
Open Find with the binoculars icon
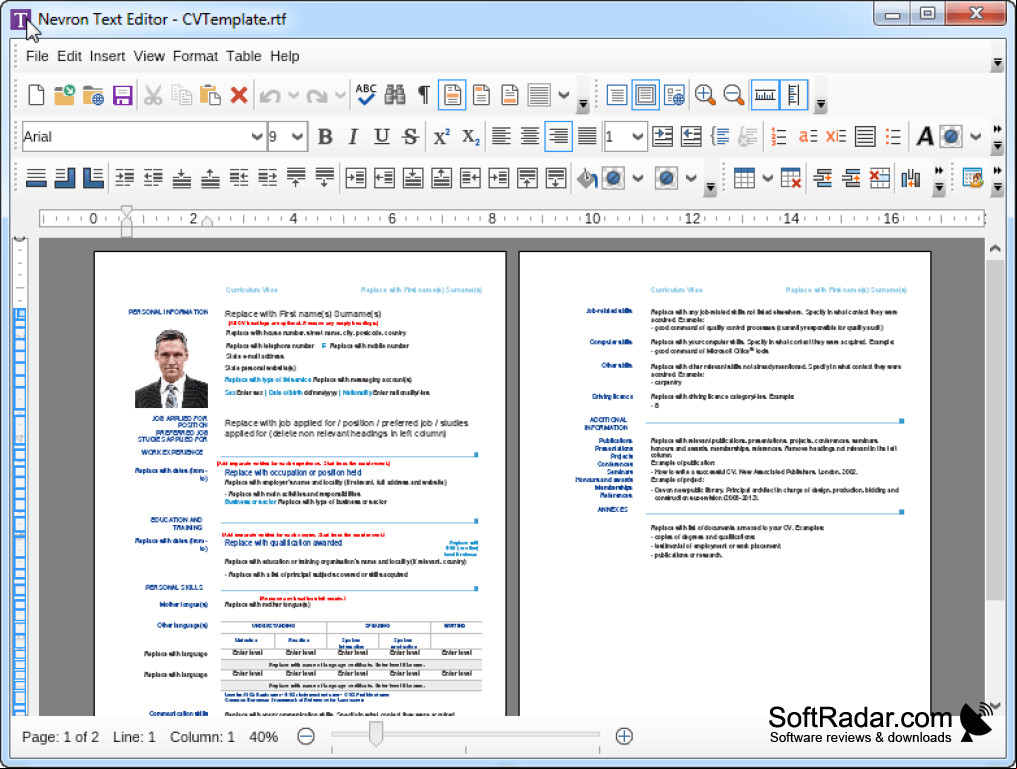pyautogui.click(x=394, y=95)
